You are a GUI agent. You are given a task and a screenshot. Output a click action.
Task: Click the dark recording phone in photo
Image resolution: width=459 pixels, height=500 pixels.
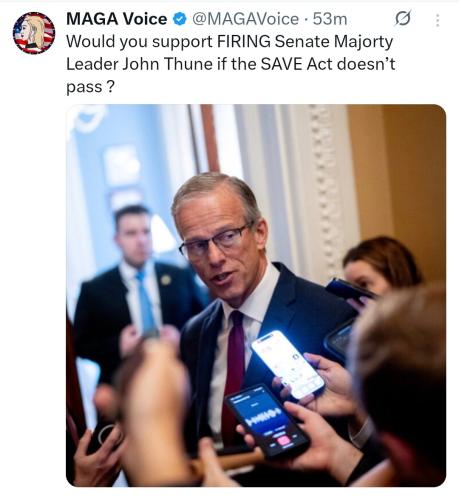pos(267,420)
